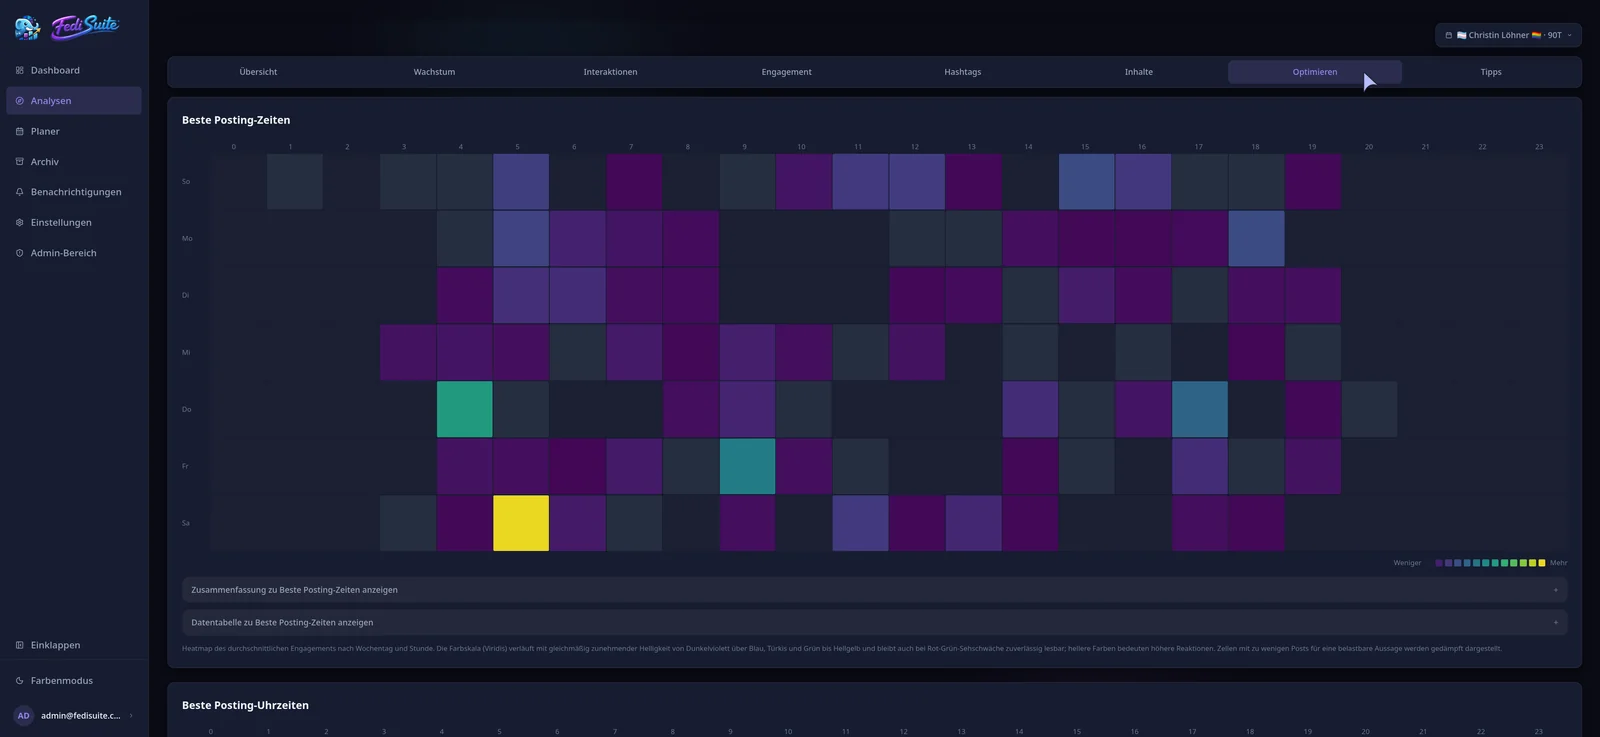Click the 'Beste Posting-Zeiten' heading
This screenshot has width=1600, height=737.
236,120
